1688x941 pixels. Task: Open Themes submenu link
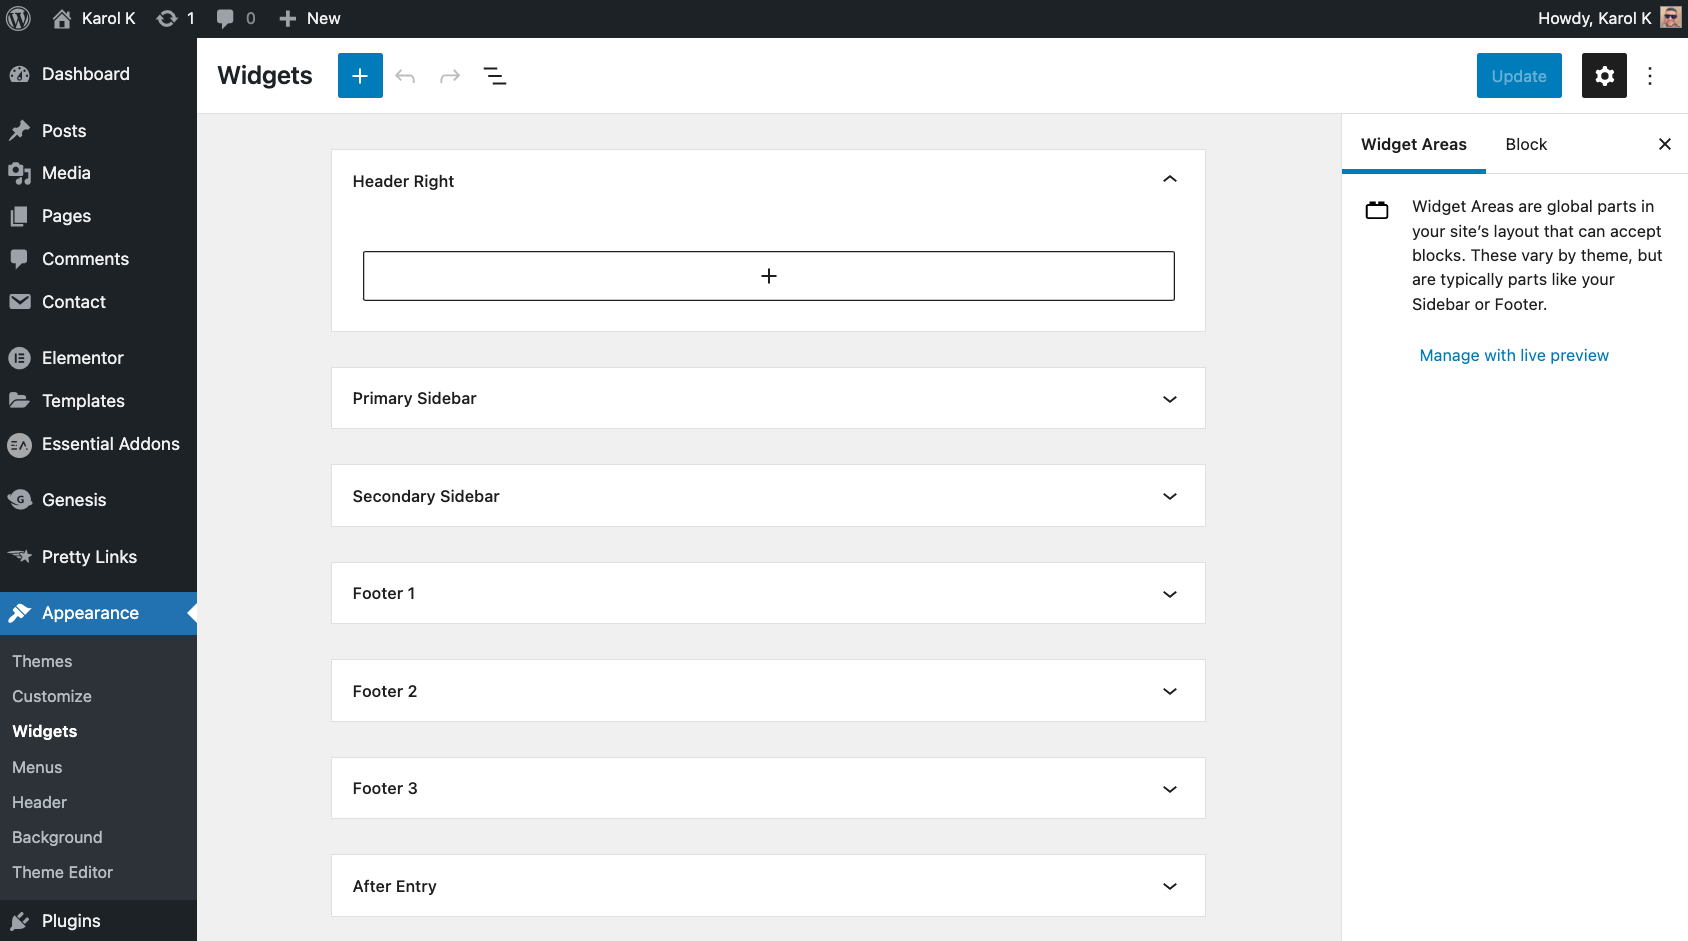(42, 661)
